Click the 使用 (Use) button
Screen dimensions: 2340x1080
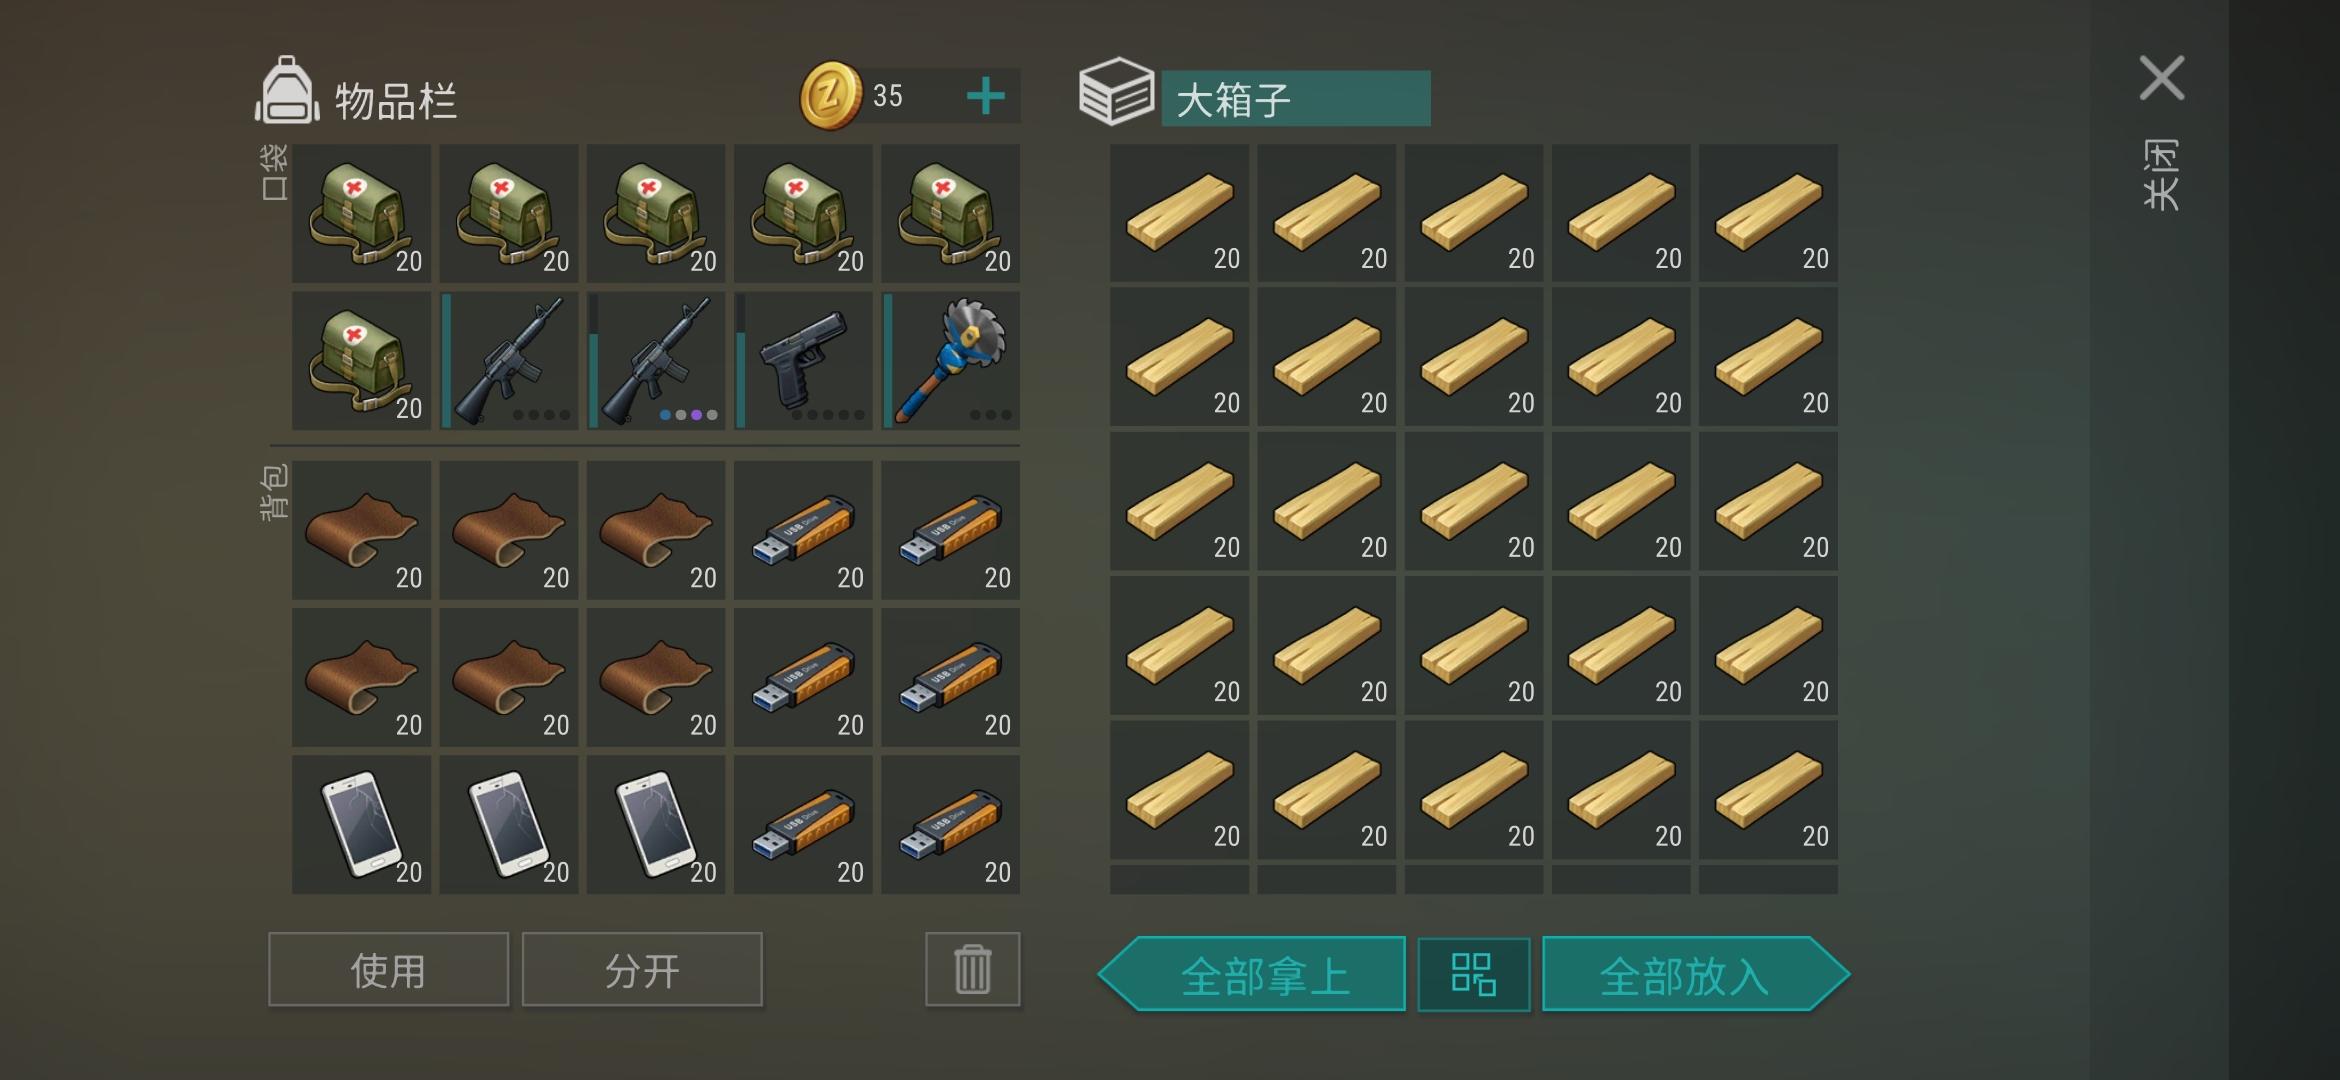pyautogui.click(x=388, y=969)
